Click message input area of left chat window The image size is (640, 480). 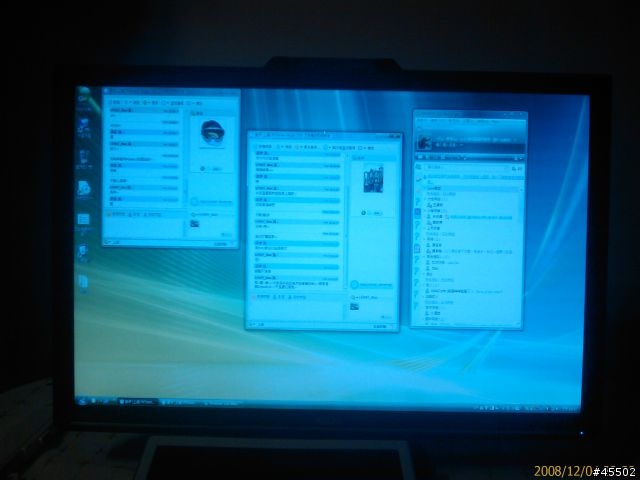point(144,229)
